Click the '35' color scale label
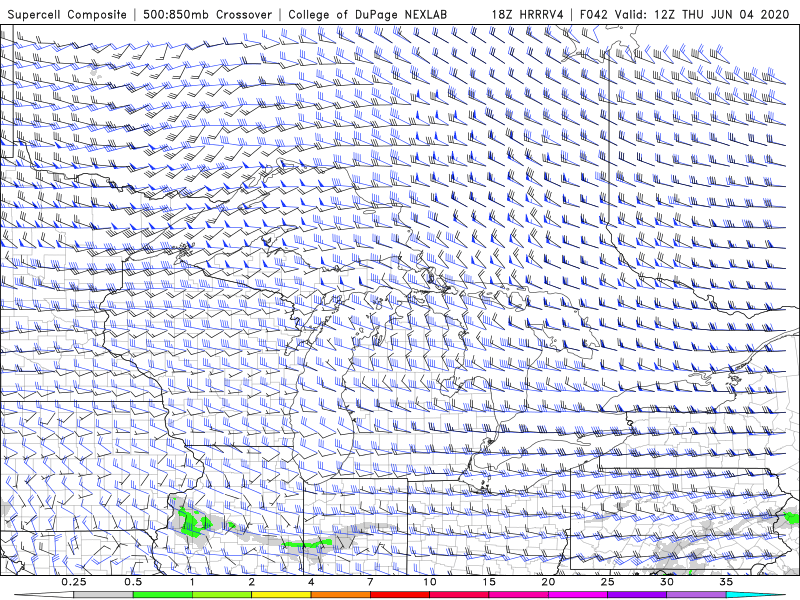800x600 pixels. click(727, 582)
